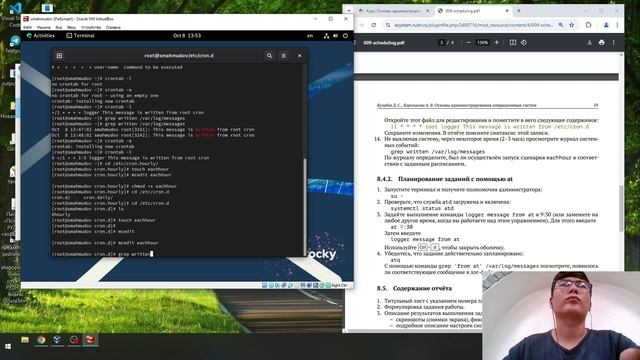Click the site information icon in address bar
The width and height of the screenshot is (640, 360).
pyautogui.click(x=388, y=25)
